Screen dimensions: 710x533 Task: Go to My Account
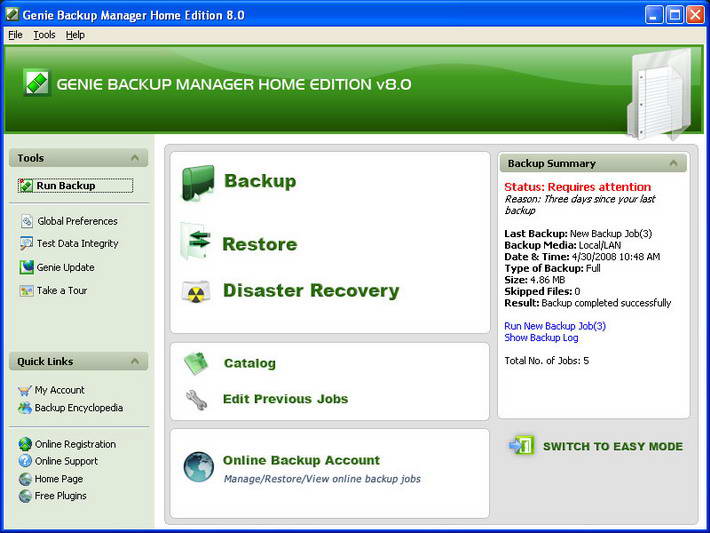pyautogui.click(x=60, y=390)
